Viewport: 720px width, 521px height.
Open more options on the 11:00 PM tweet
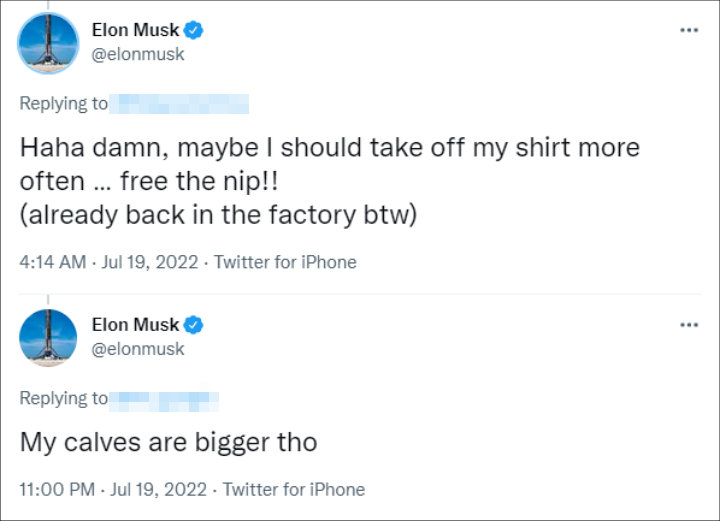(689, 325)
